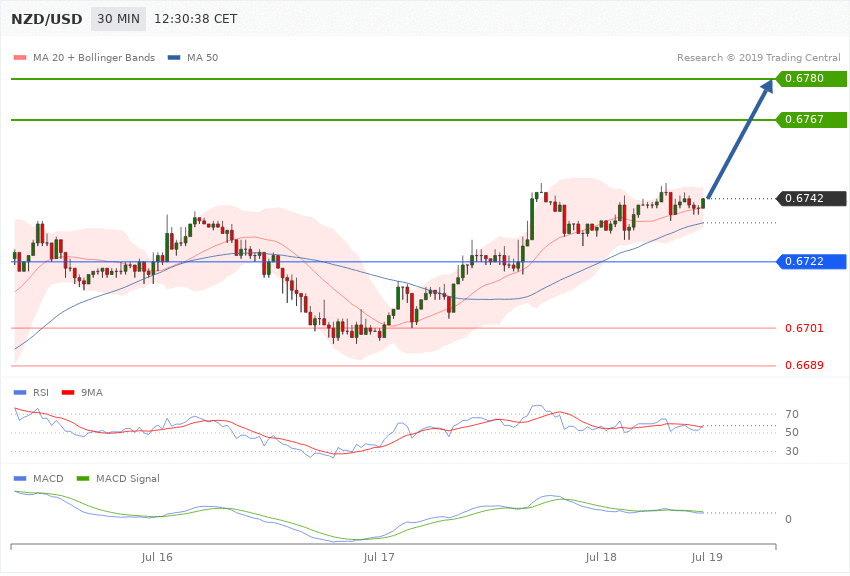The height and width of the screenshot is (576, 850).
Task: Click the MA 20 + Bollinger Bands legend swatch
Action: 20,57
